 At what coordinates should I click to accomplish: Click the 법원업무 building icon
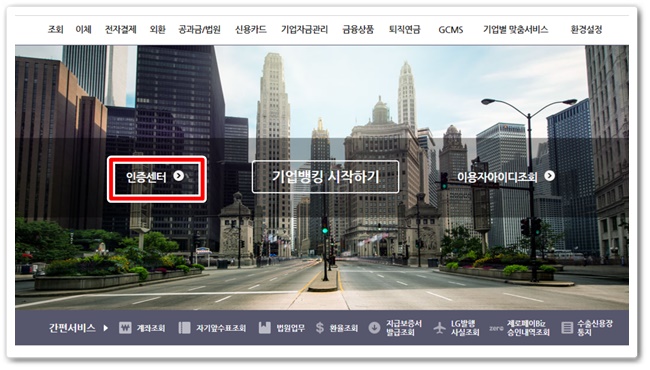point(264,328)
